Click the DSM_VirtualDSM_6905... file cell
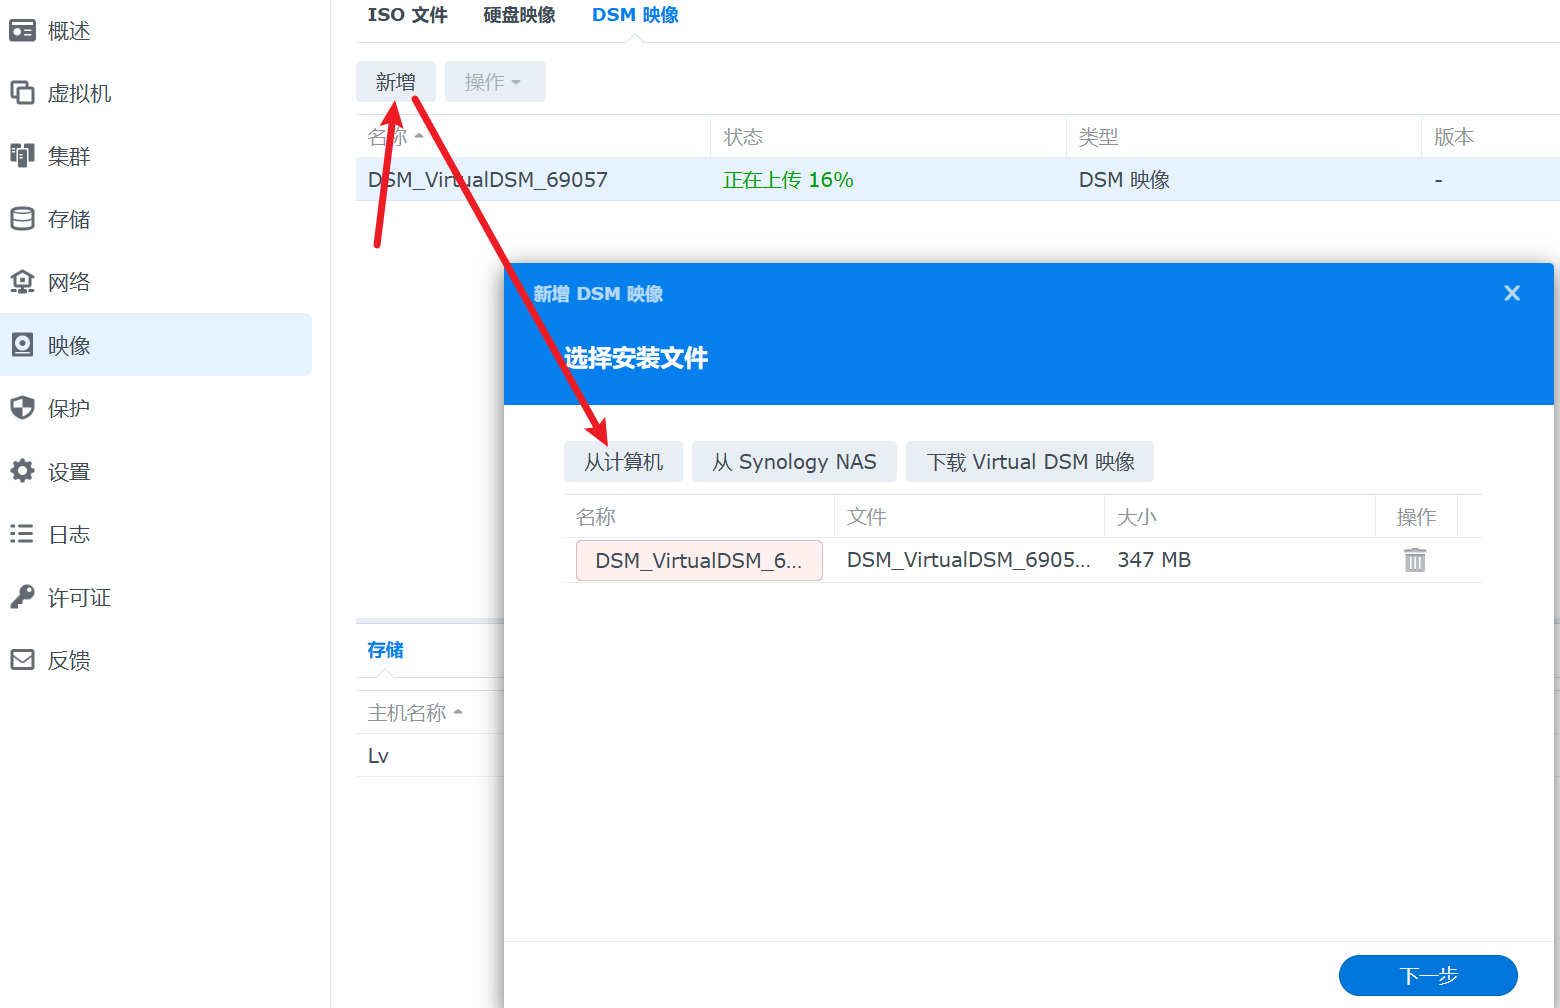The width and height of the screenshot is (1560, 1008). click(968, 560)
